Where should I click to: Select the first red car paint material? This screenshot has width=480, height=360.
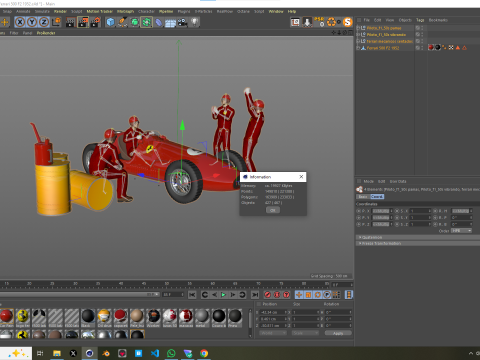click(6, 315)
